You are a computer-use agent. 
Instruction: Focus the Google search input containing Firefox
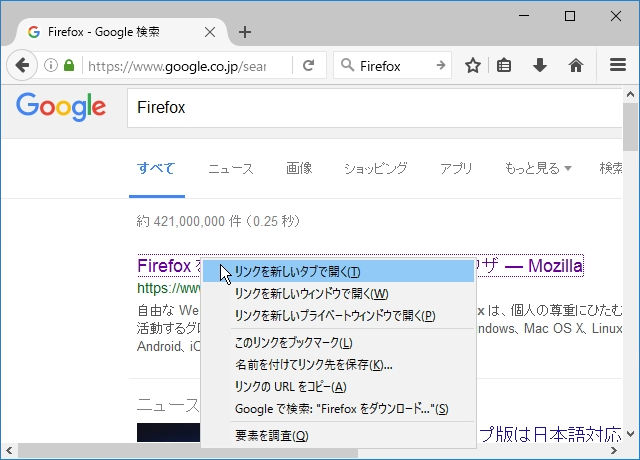click(375, 108)
